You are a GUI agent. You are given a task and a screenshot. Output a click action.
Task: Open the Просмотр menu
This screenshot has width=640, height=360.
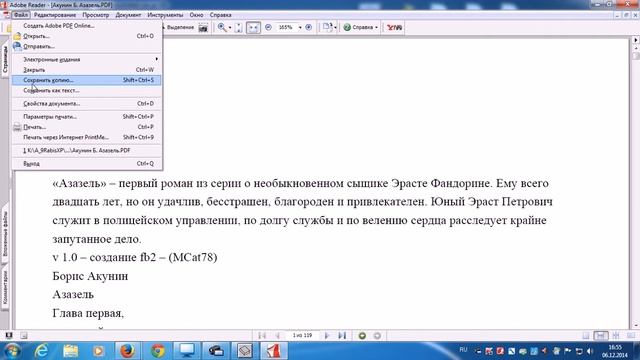coord(96,15)
